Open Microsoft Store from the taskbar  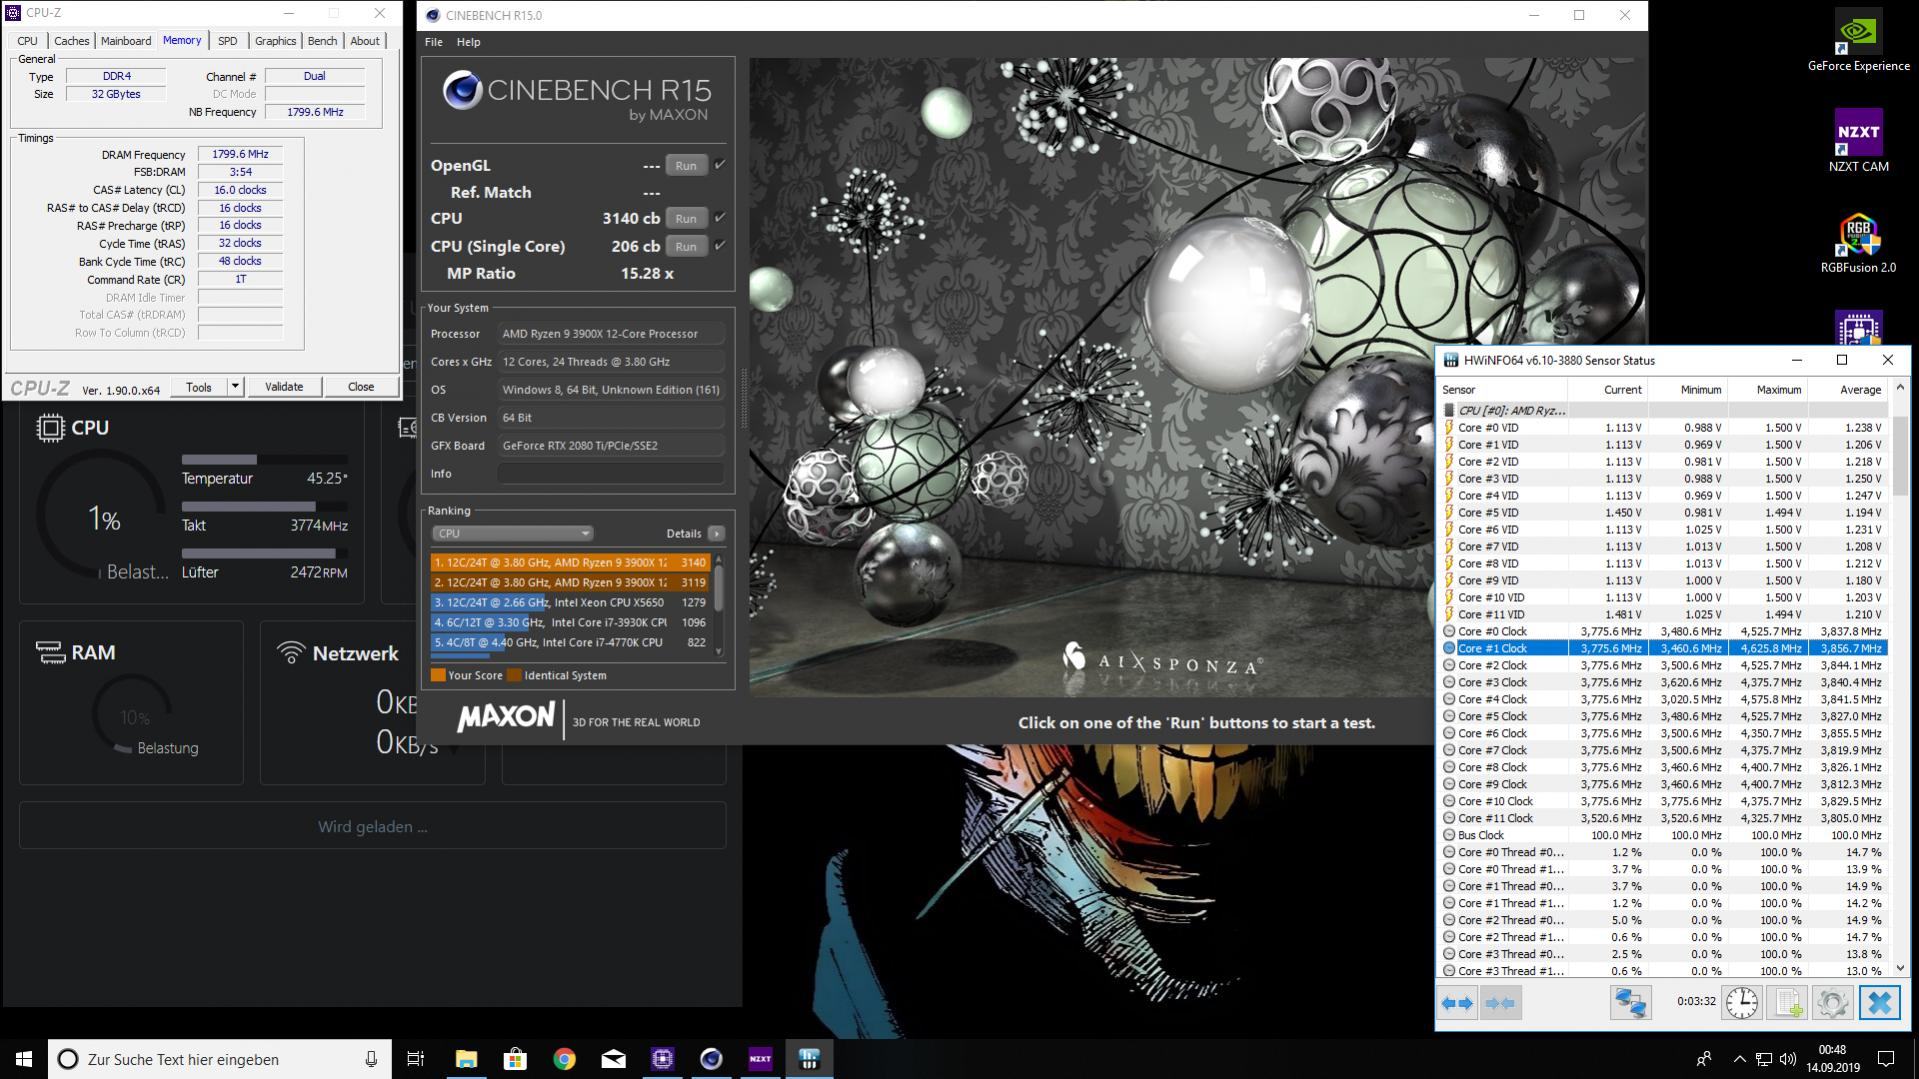tap(515, 1059)
